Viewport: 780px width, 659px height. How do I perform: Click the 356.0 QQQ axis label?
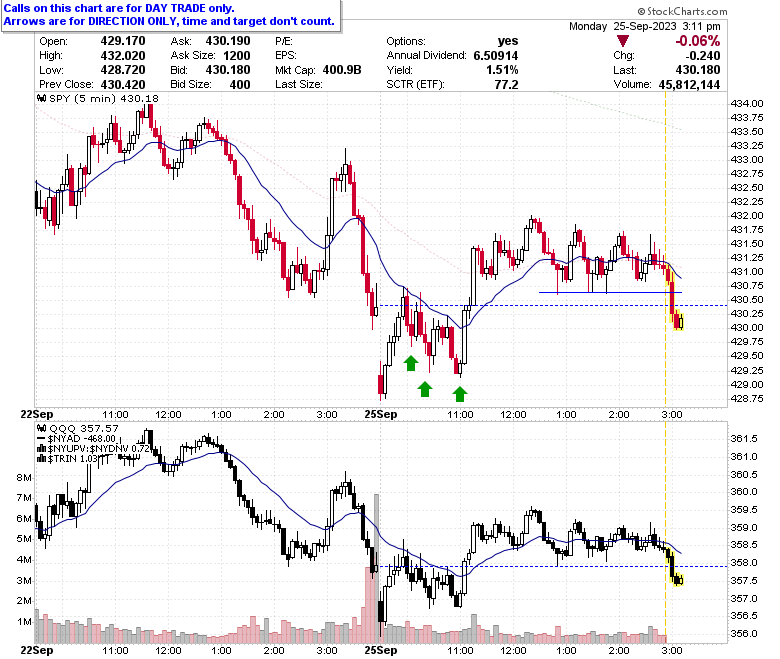point(744,634)
